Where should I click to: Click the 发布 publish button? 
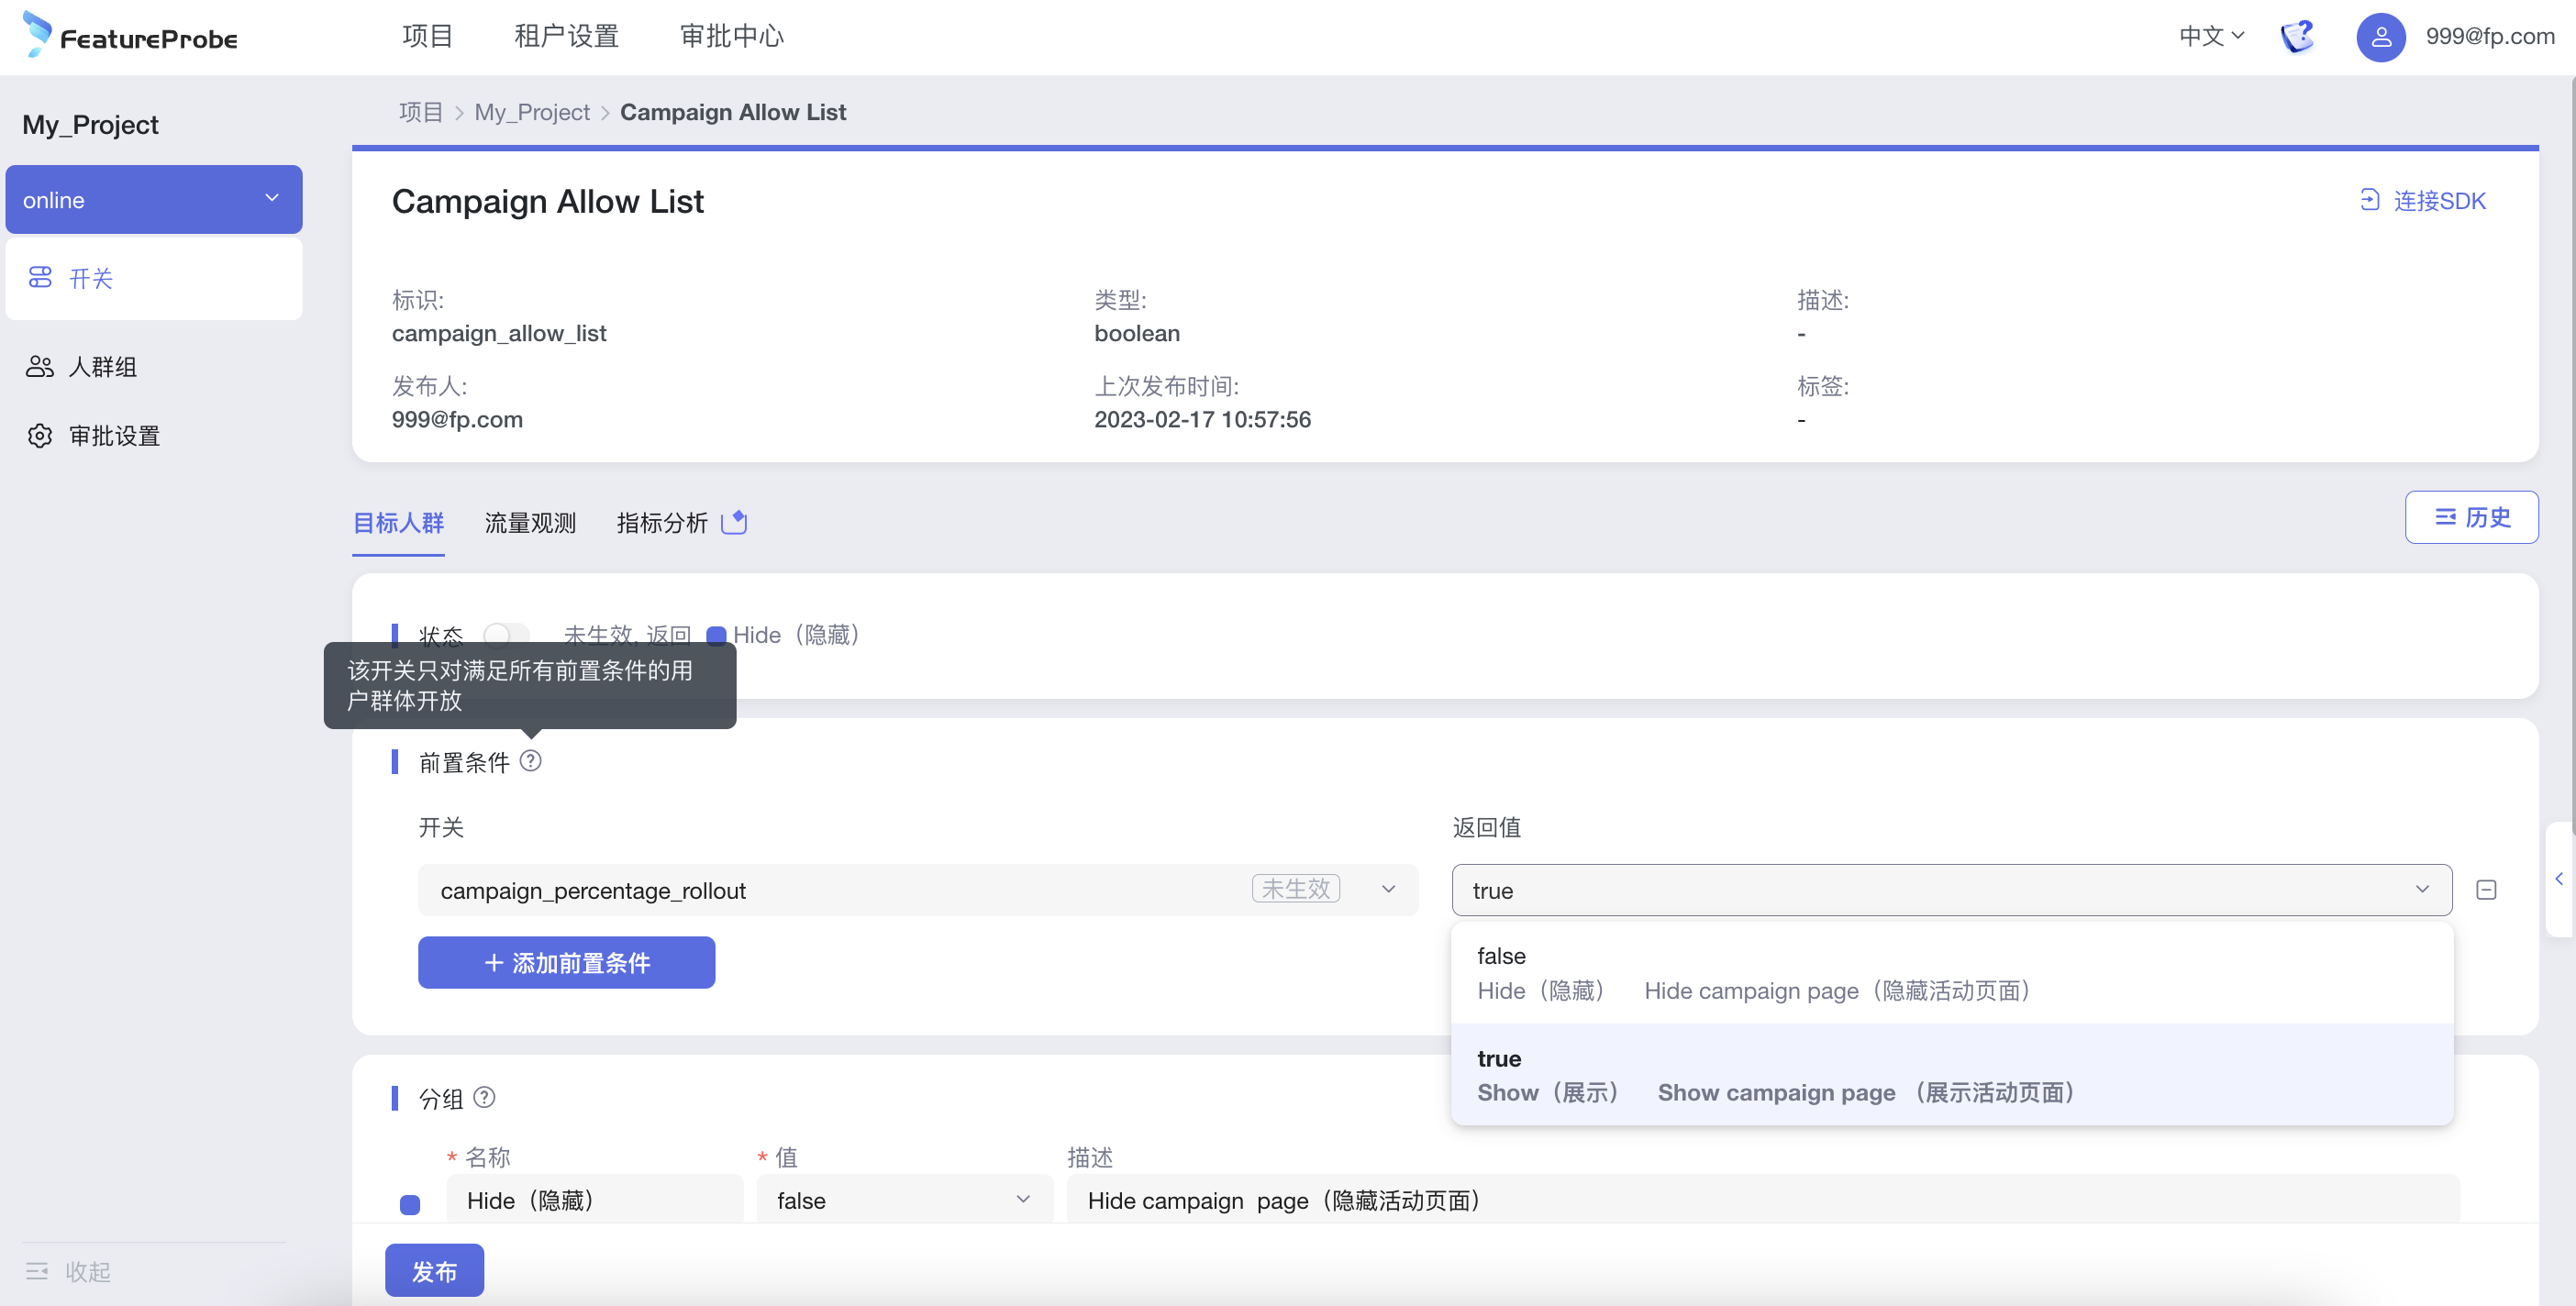[434, 1270]
